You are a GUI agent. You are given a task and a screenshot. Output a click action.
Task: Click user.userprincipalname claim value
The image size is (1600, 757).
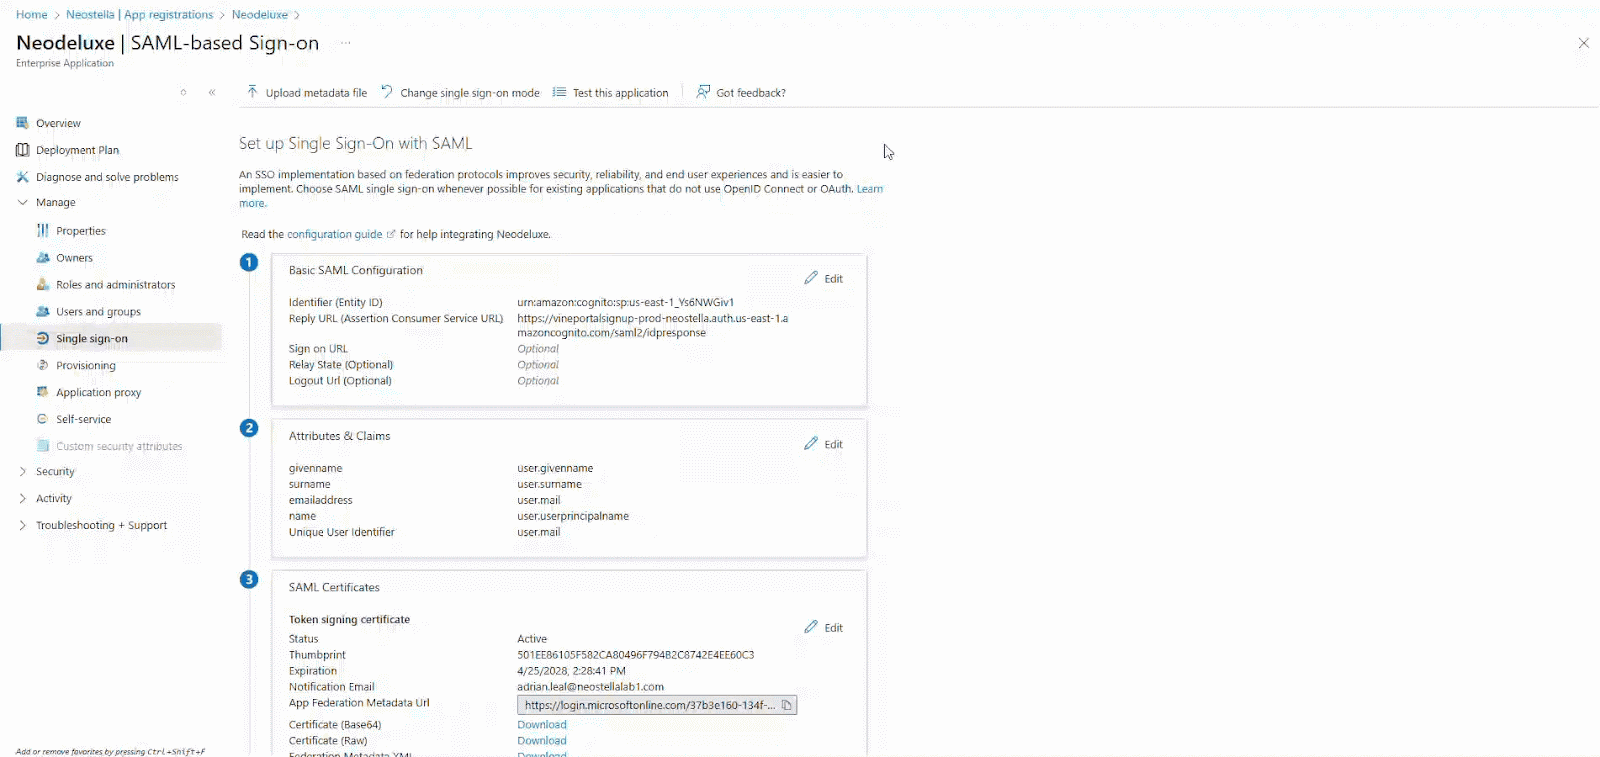point(573,516)
